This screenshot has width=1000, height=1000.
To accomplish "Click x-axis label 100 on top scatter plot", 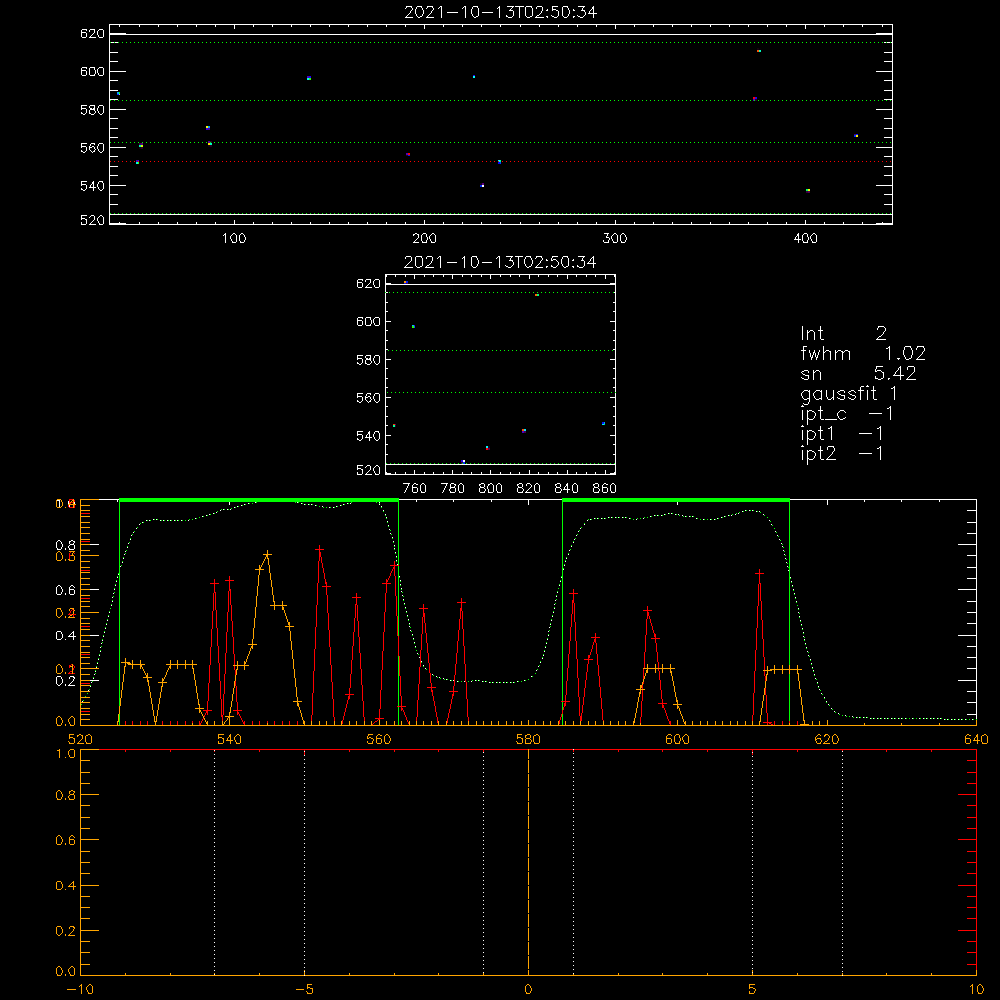I will (x=234, y=239).
